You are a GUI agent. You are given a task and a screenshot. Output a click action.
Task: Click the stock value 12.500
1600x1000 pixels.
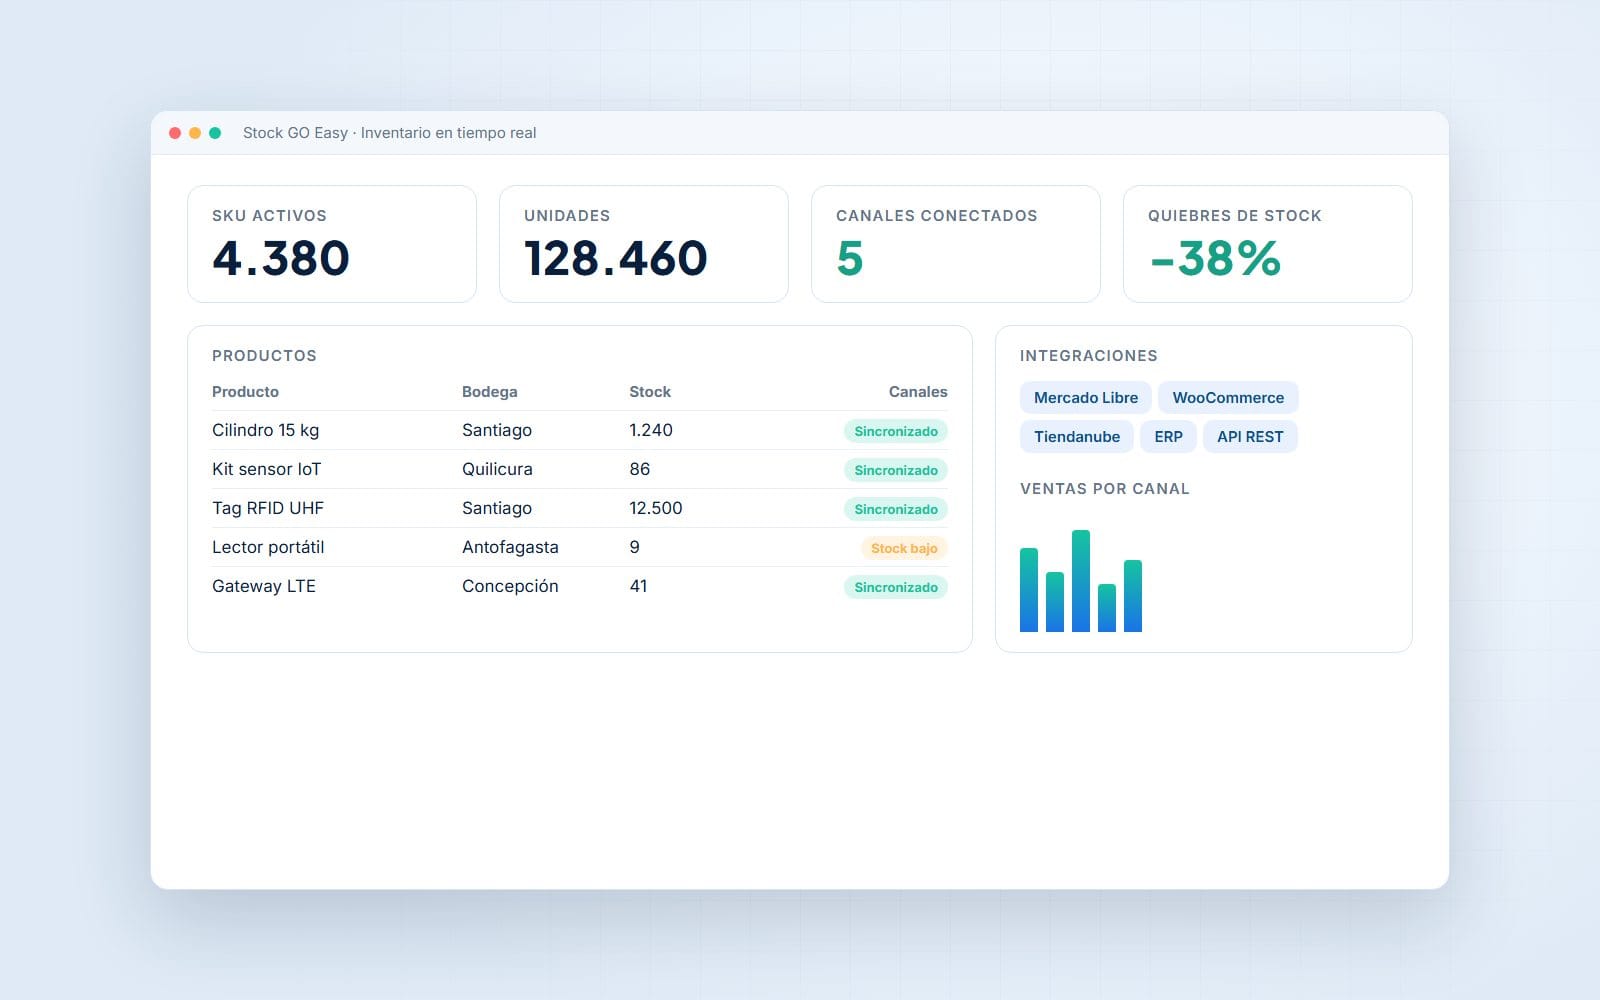pos(656,508)
